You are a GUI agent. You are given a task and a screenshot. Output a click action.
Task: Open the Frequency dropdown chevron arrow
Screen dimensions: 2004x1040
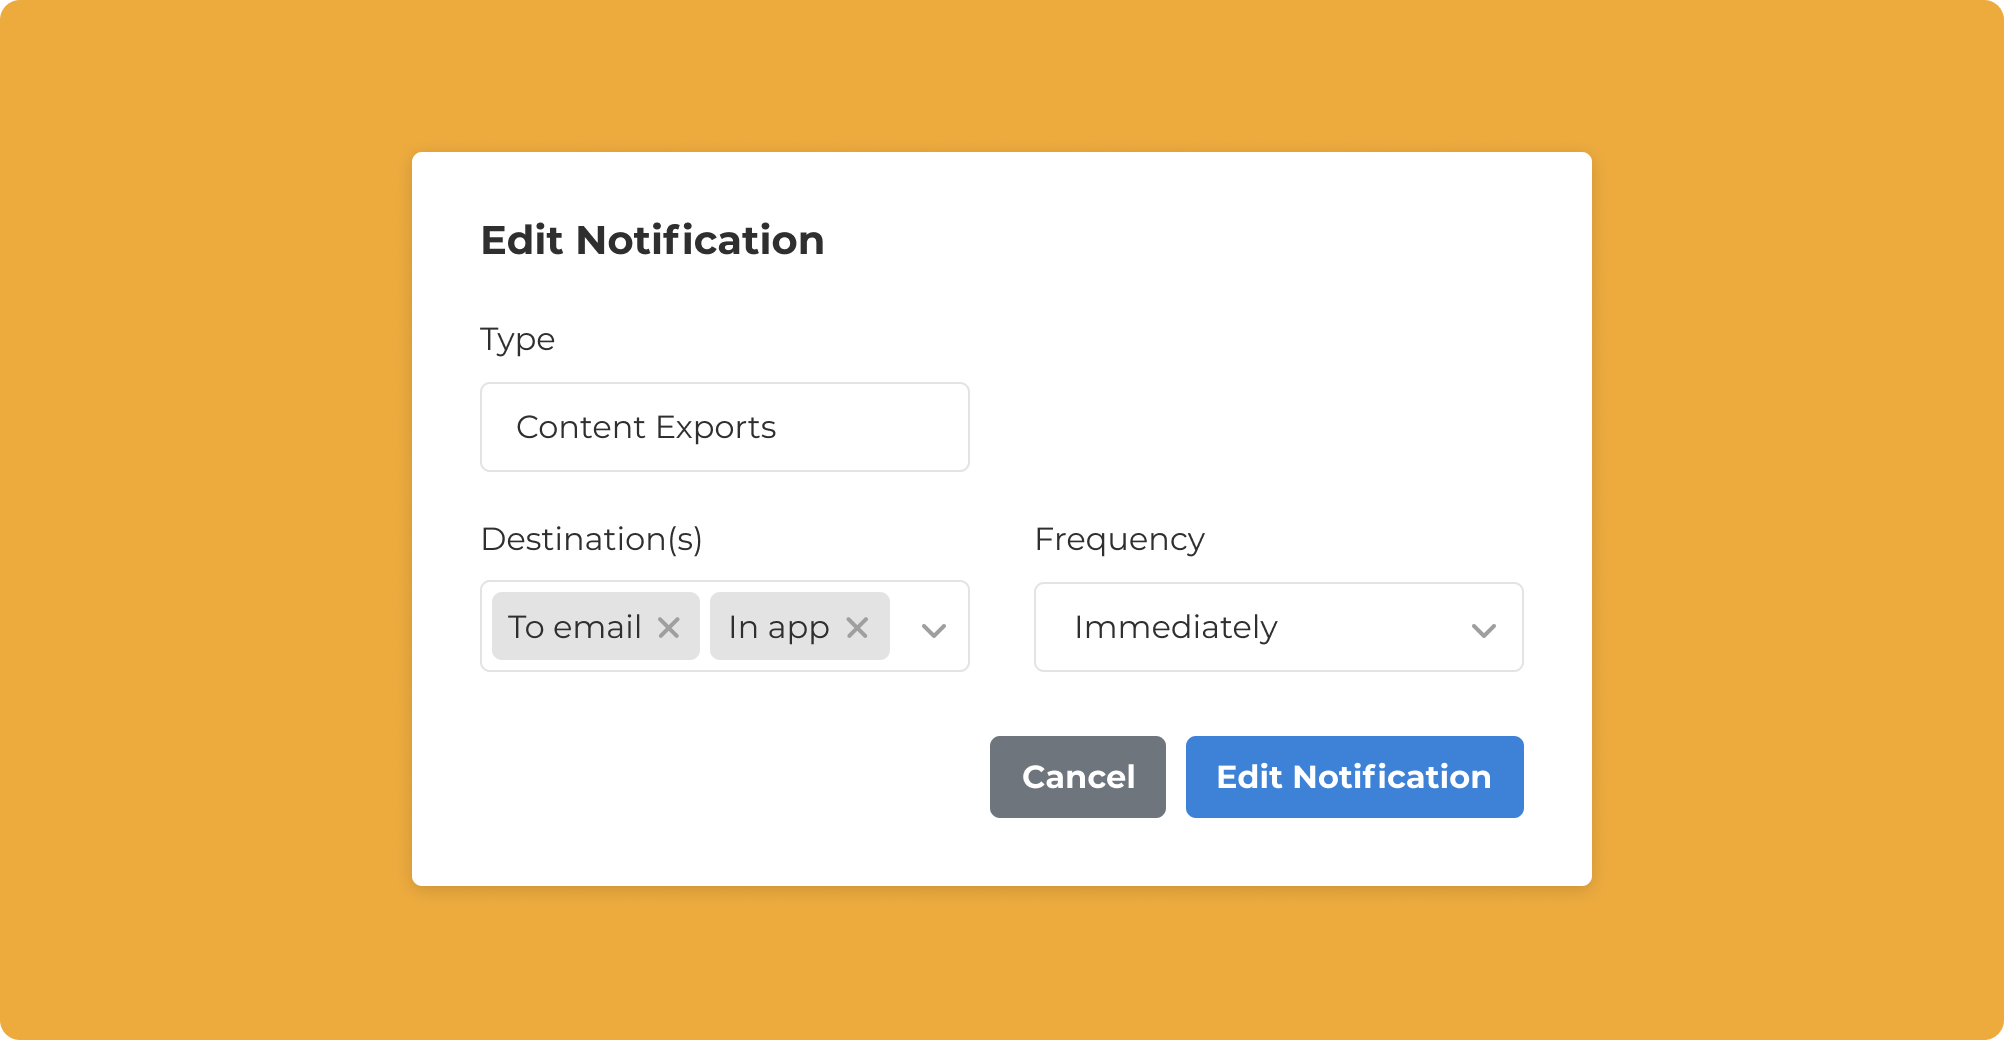point(1483,630)
